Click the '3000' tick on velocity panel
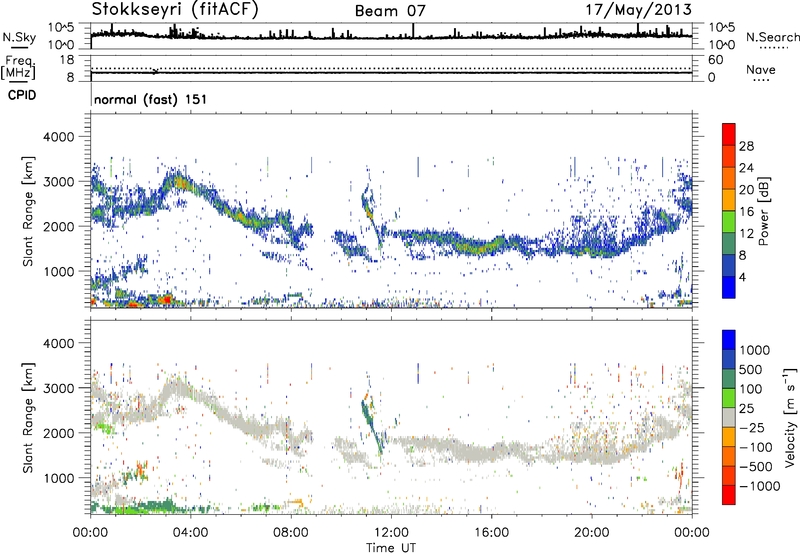The width and height of the screenshot is (800, 554). (x=58, y=388)
